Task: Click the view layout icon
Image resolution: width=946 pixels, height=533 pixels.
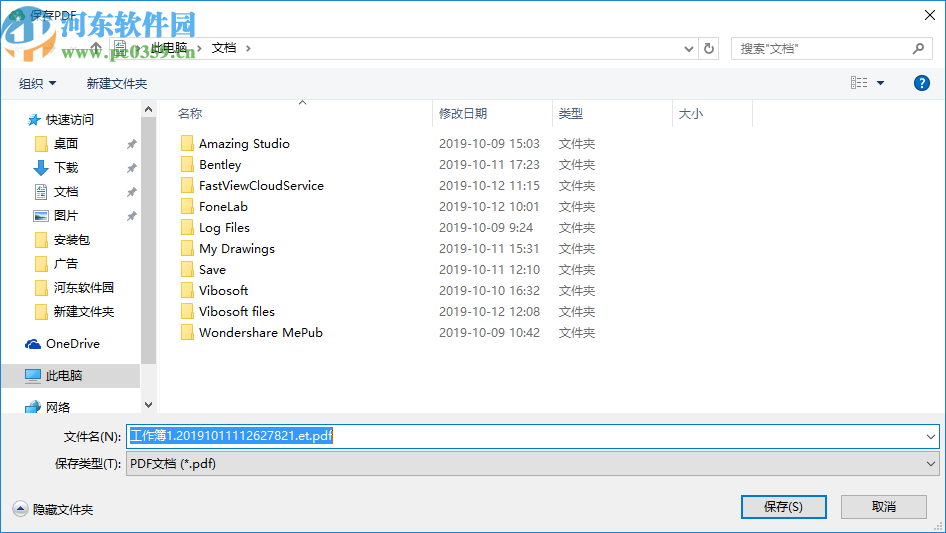Action: 859,83
